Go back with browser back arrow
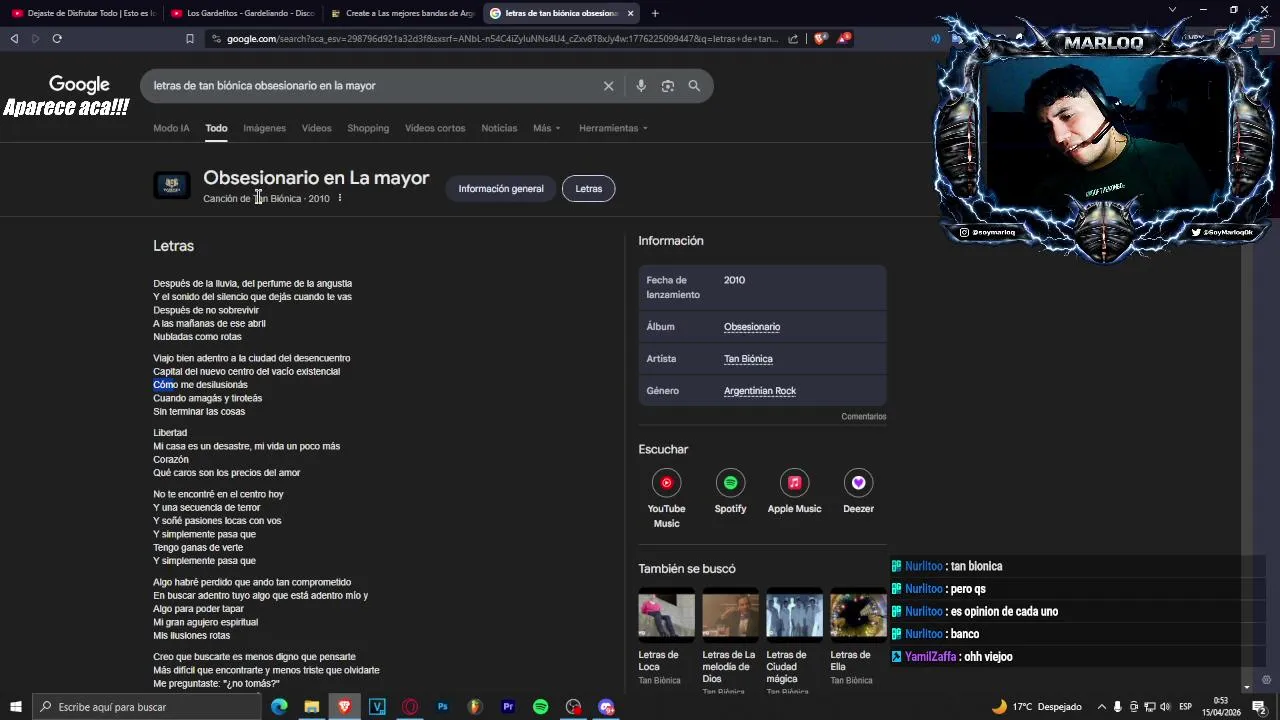Image resolution: width=1280 pixels, height=720 pixels. click(x=14, y=39)
